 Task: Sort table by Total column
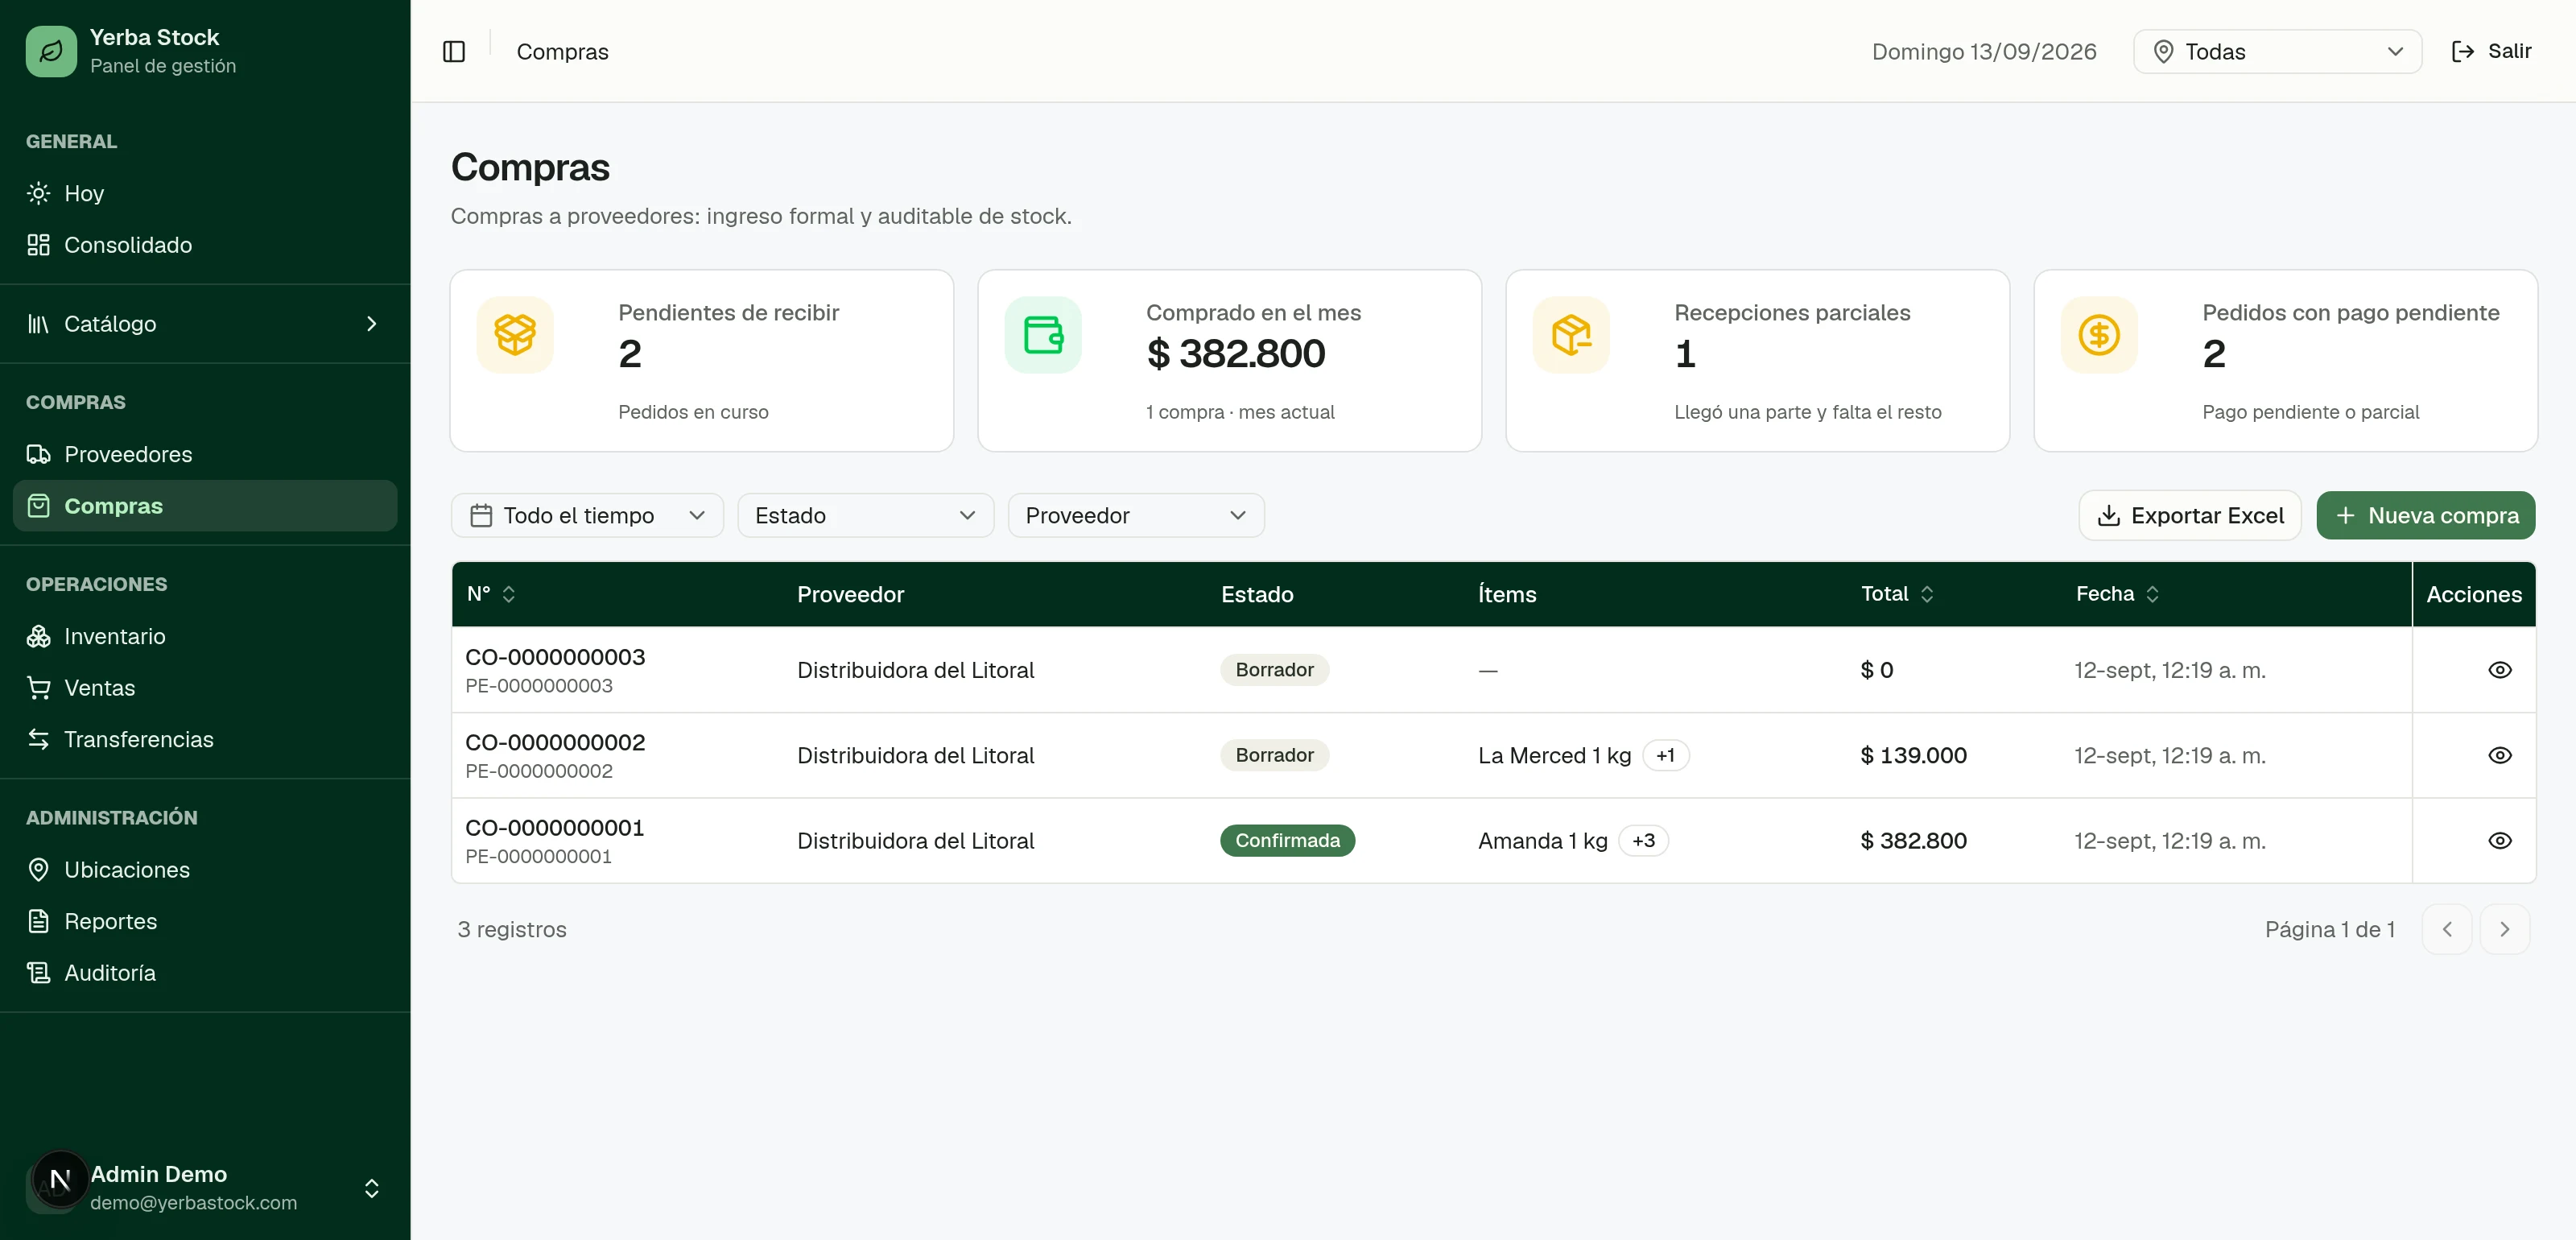[x=1897, y=594]
